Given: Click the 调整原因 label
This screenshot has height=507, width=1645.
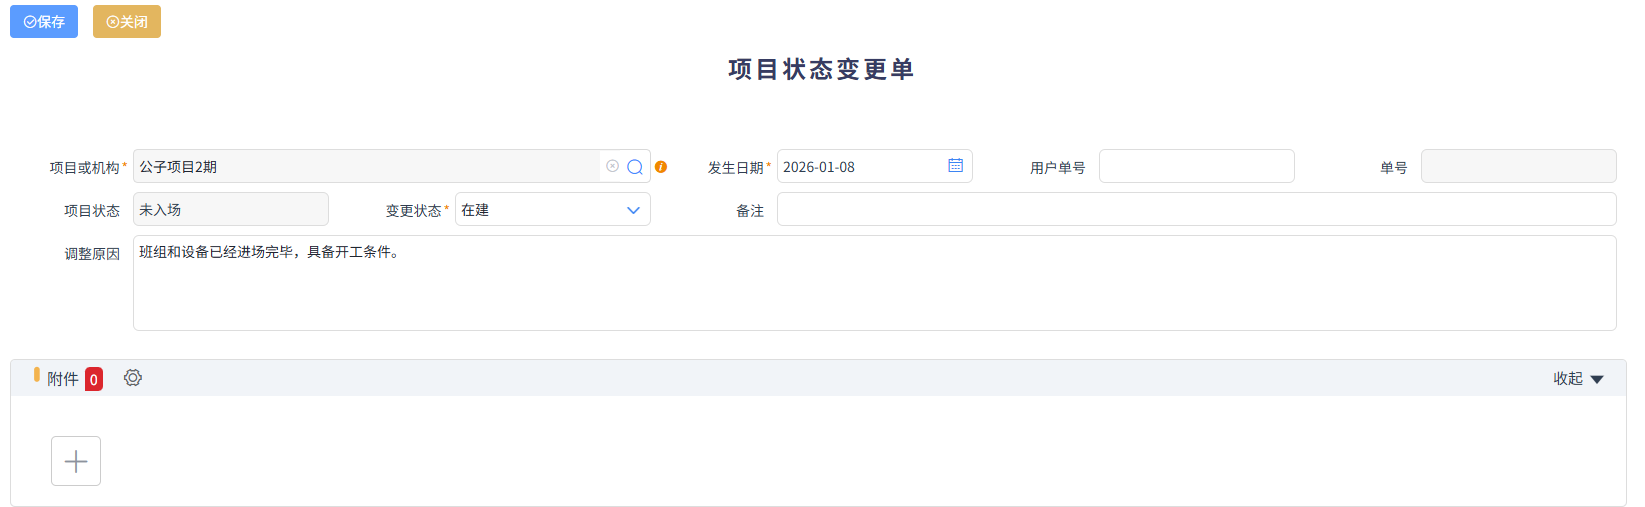Looking at the screenshot, I should 92,254.
